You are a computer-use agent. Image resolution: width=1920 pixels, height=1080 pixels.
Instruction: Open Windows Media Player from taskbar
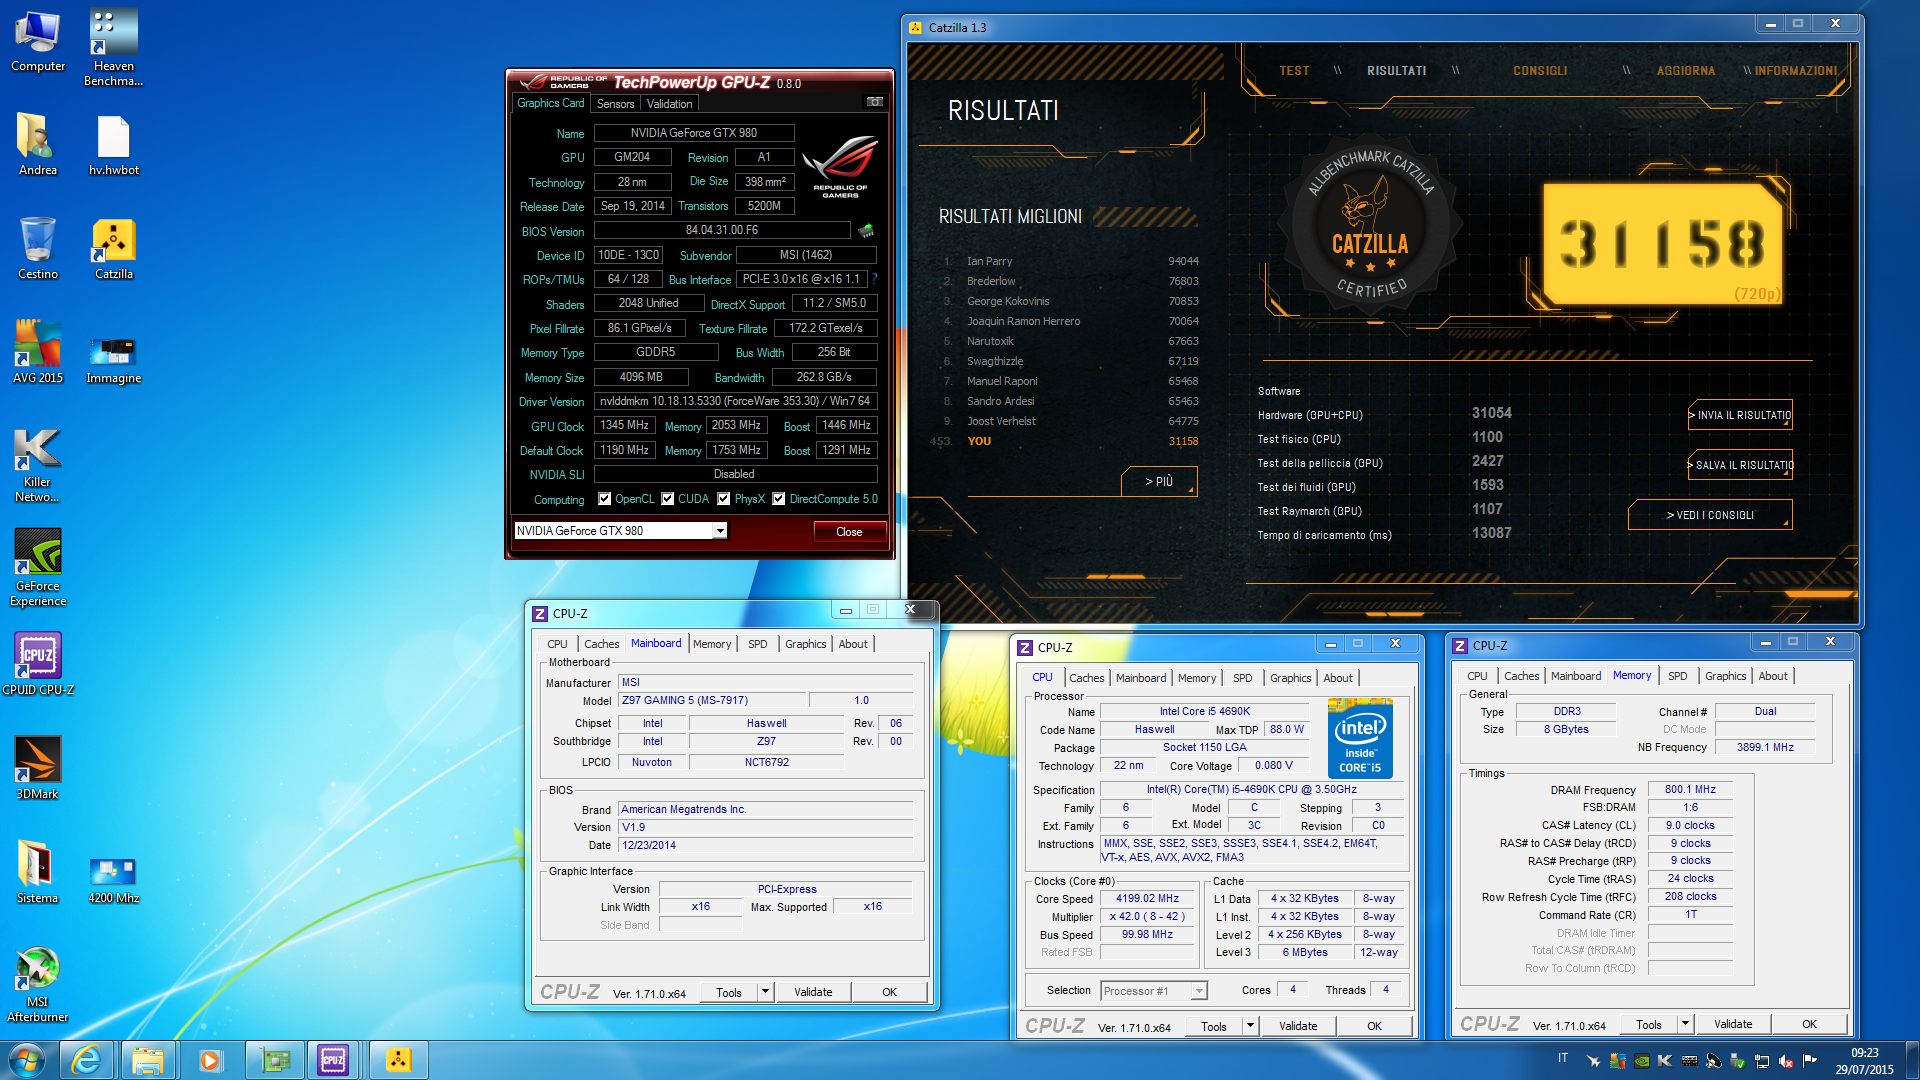pos(209,1060)
